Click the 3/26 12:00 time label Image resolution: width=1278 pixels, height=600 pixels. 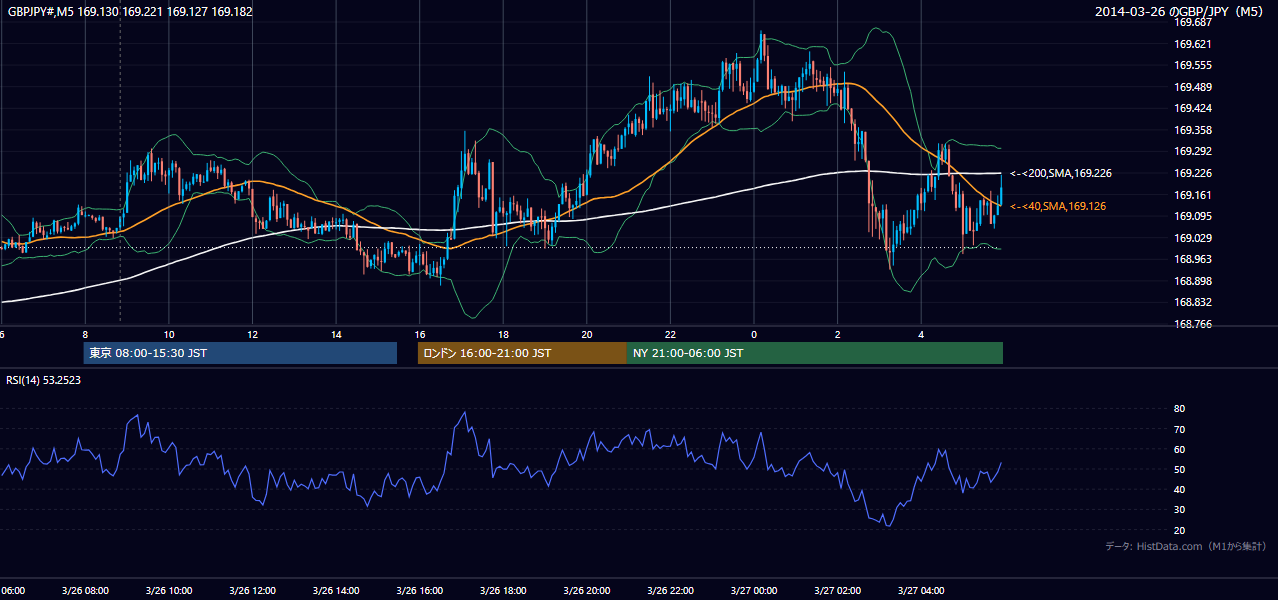[252, 590]
